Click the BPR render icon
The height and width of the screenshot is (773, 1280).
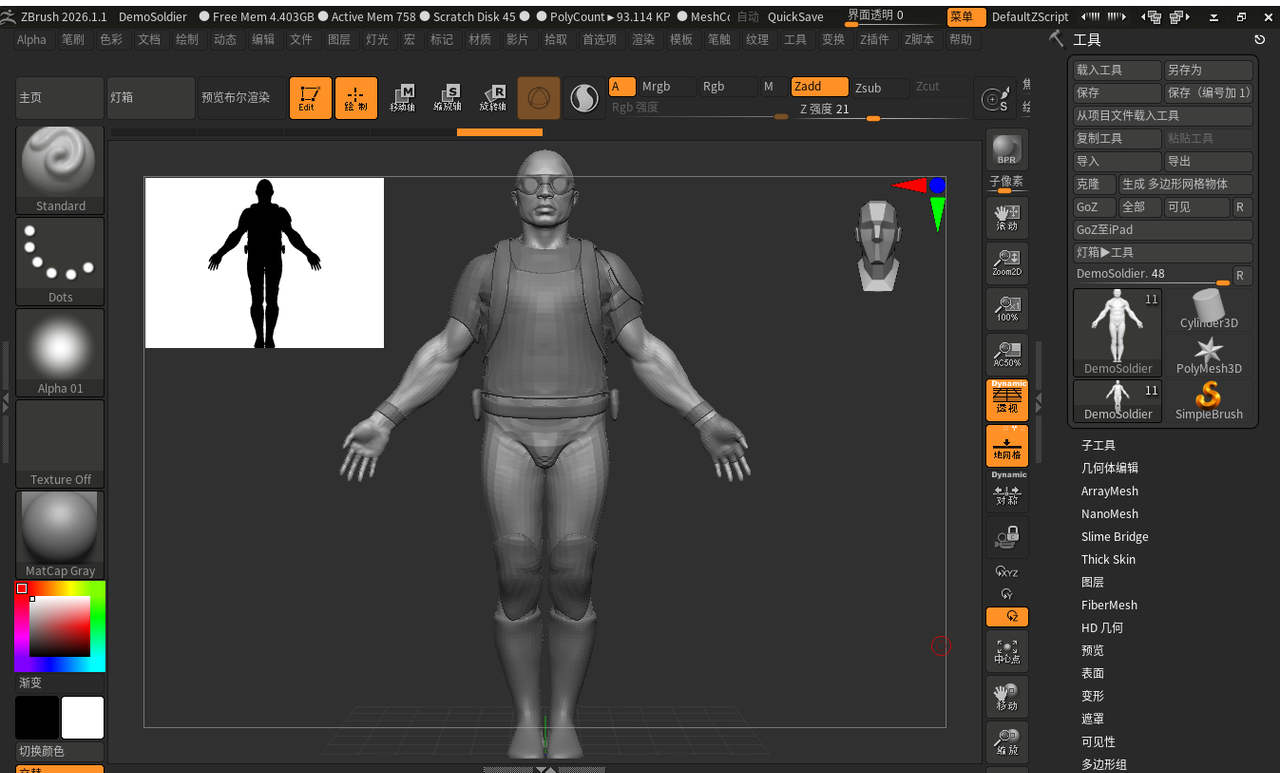coord(1006,150)
